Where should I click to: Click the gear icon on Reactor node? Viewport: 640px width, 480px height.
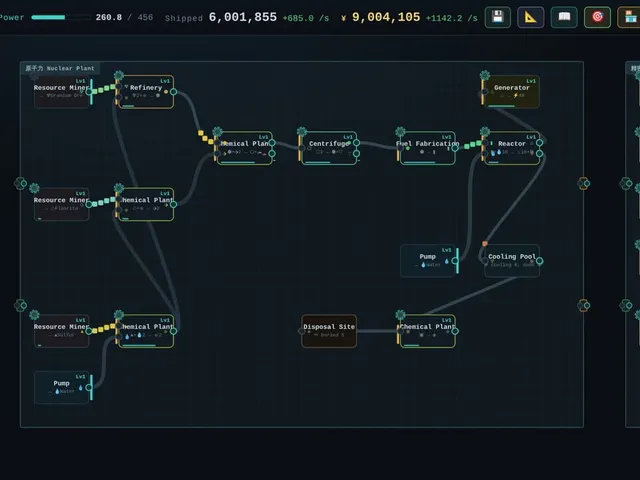click(485, 131)
